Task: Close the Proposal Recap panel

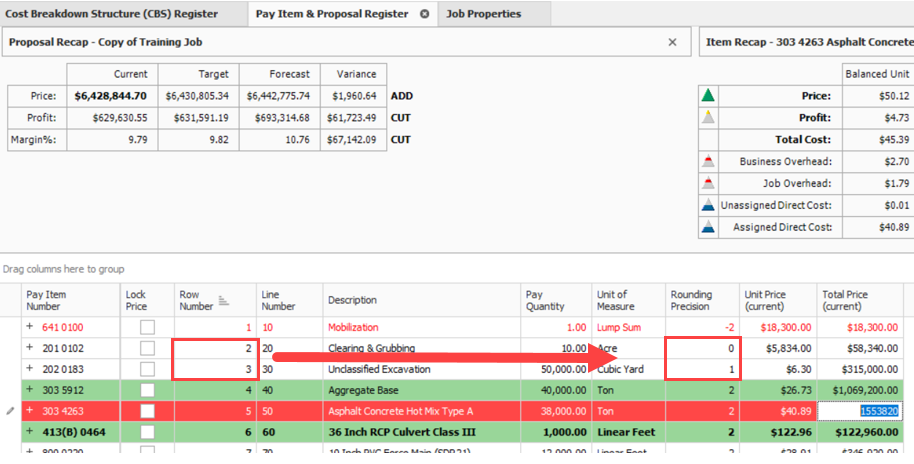Action: coord(672,42)
